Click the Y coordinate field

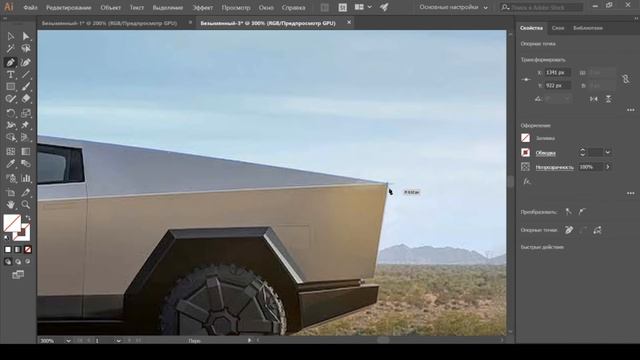coord(558,85)
